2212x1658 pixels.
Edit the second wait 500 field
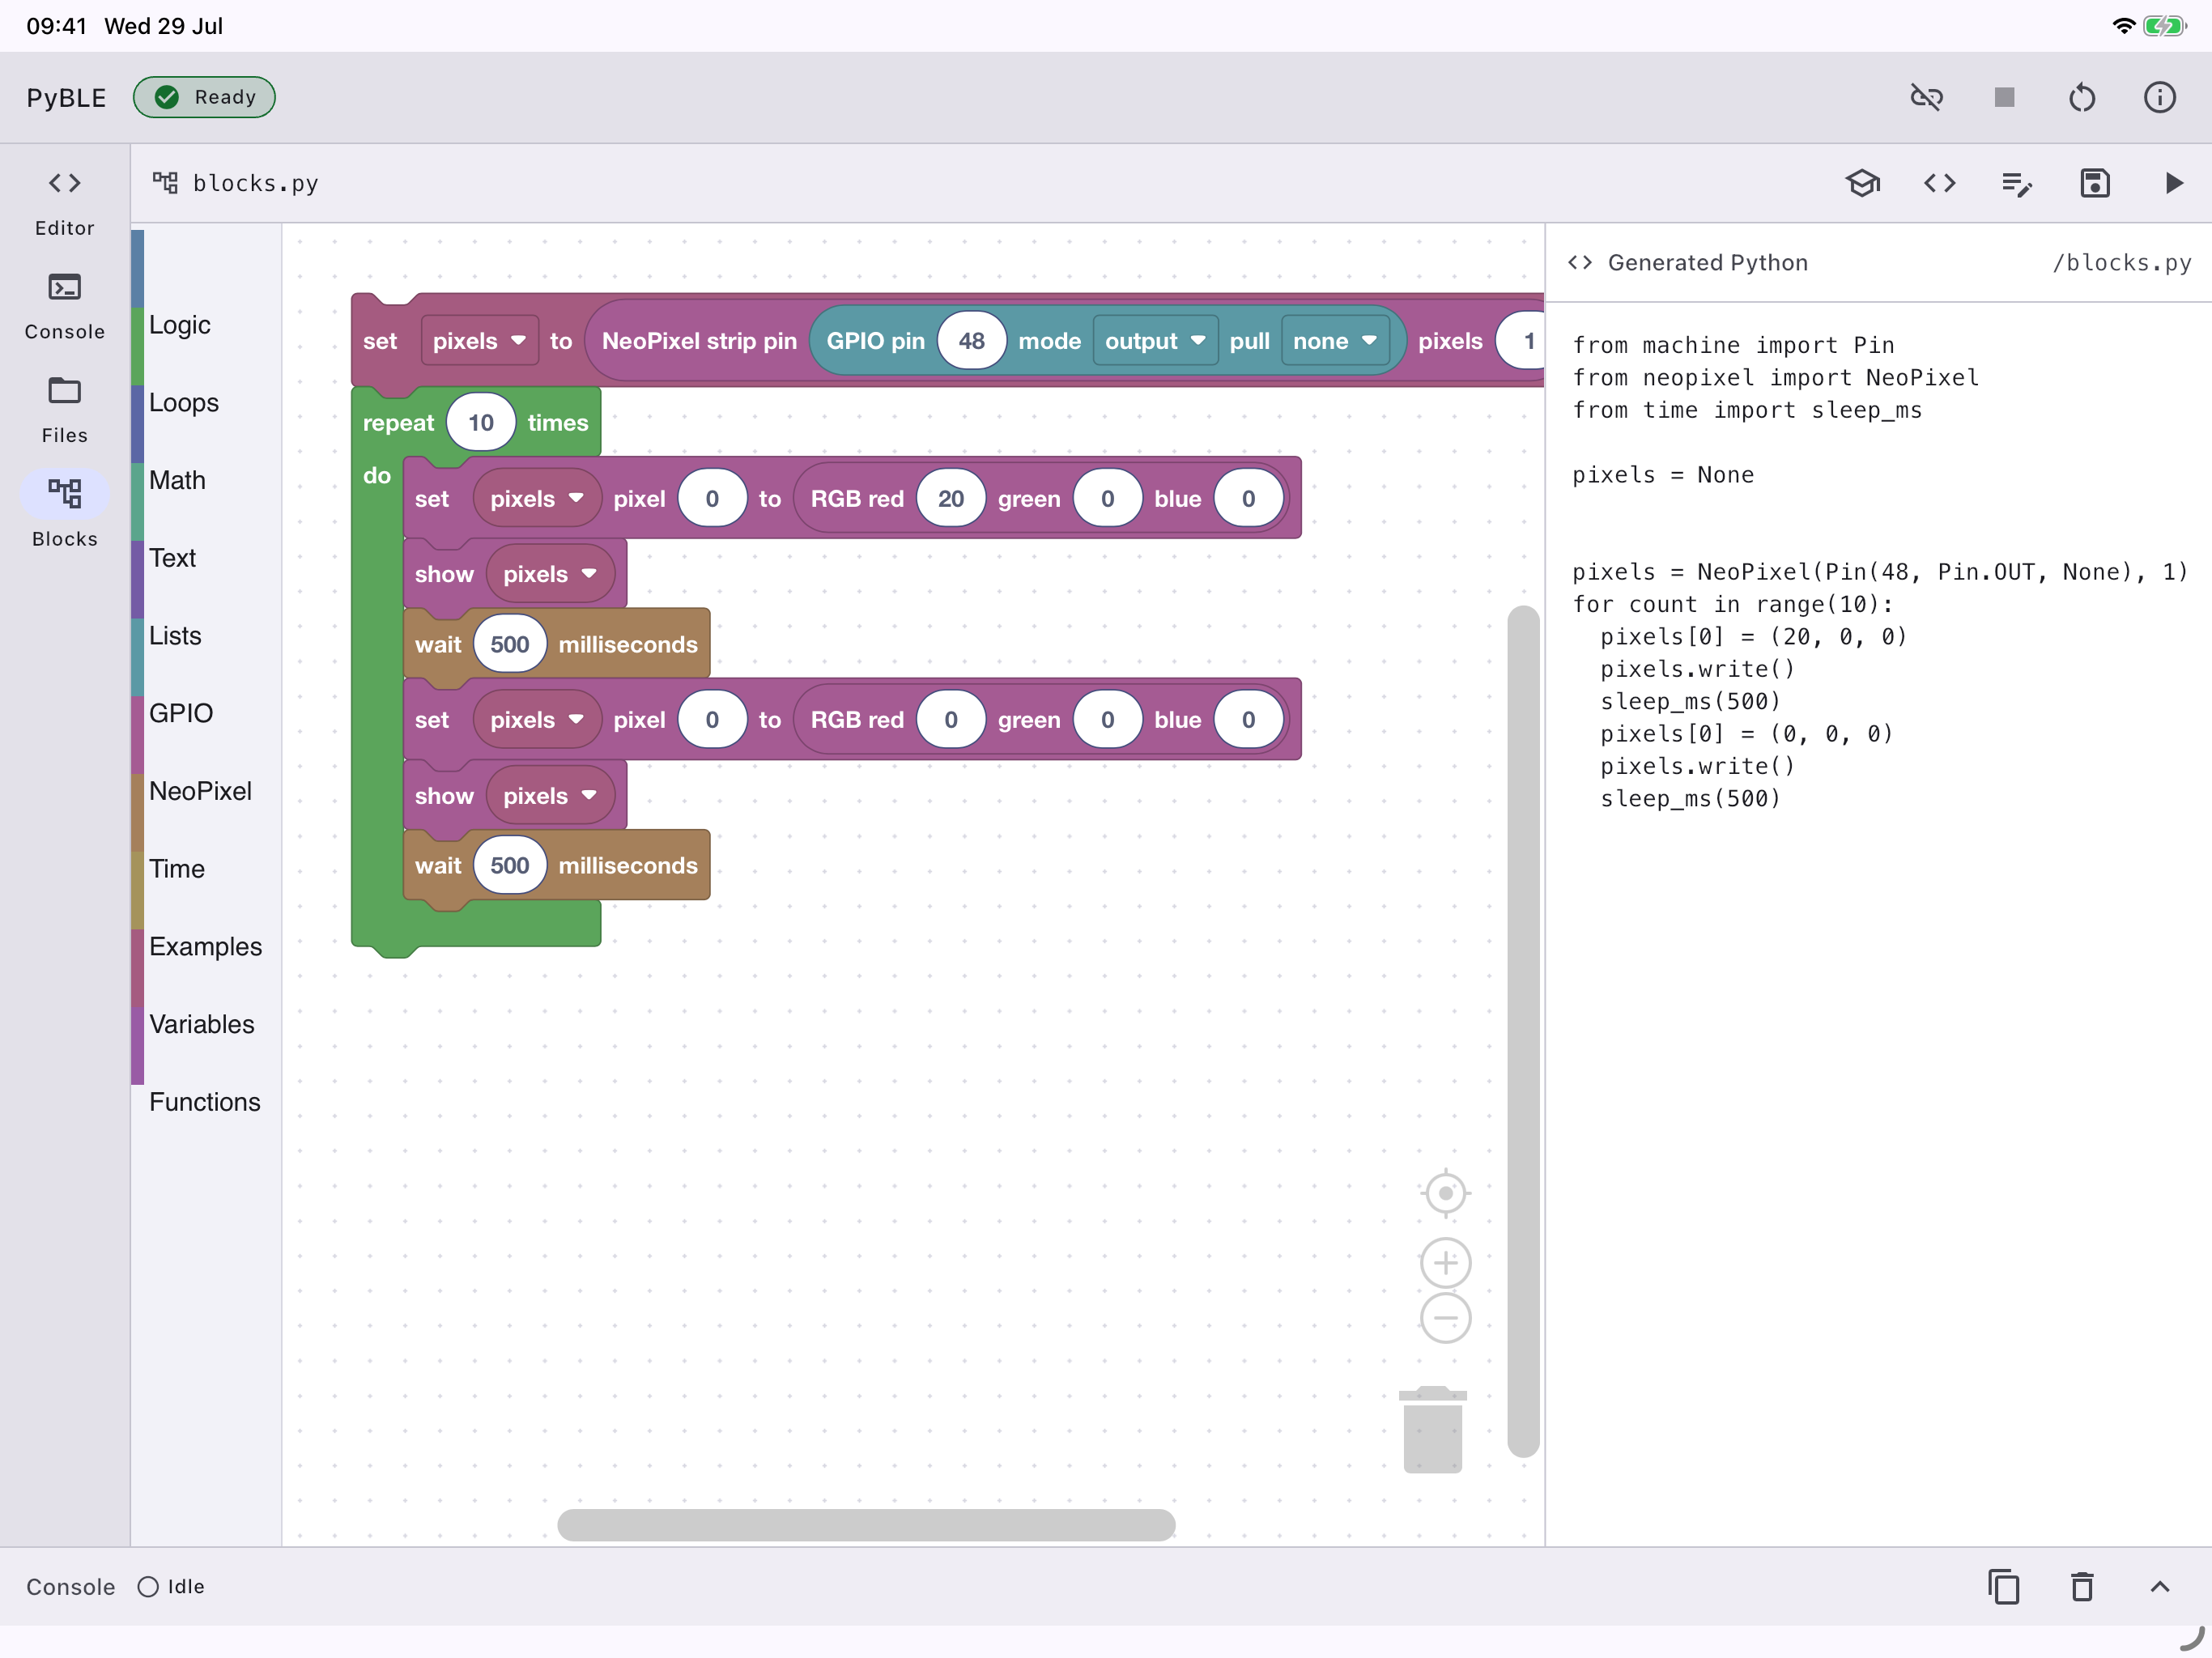coord(510,865)
